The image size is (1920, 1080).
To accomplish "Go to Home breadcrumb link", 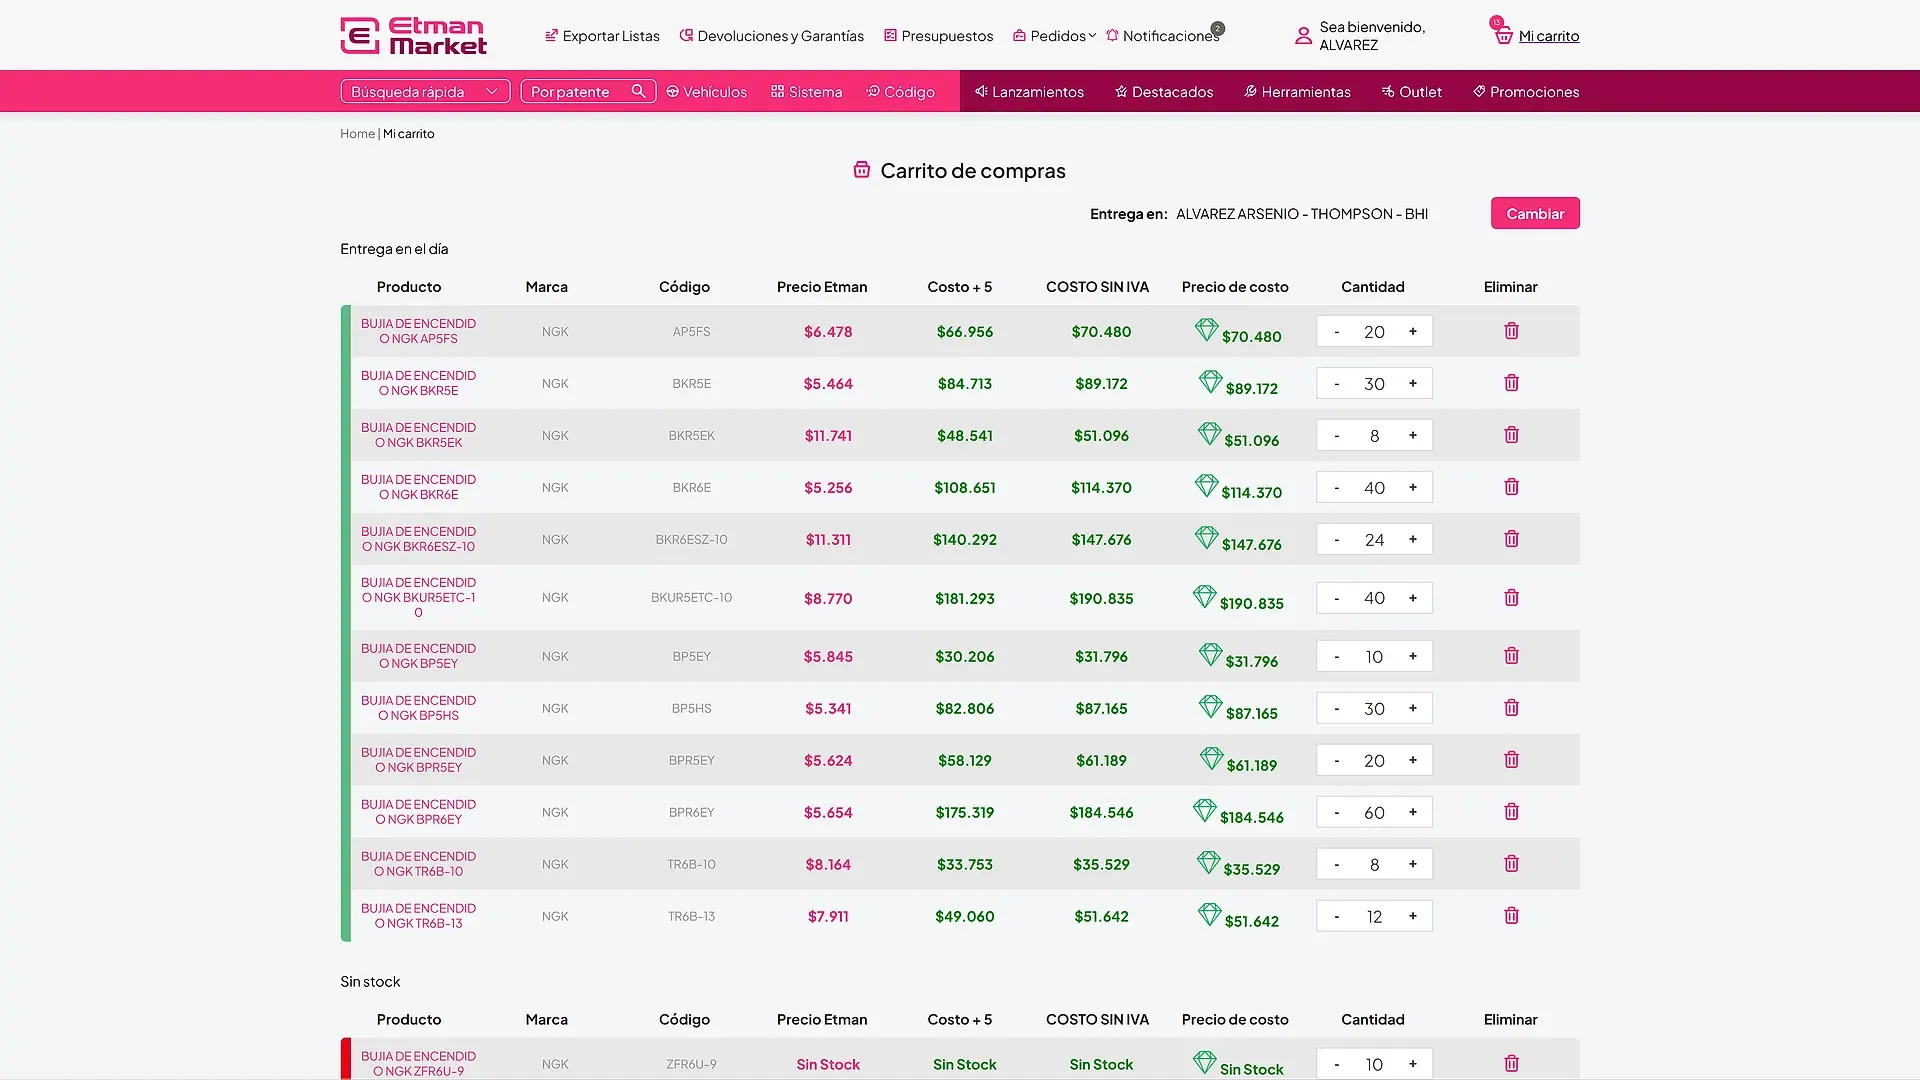I will point(357,134).
